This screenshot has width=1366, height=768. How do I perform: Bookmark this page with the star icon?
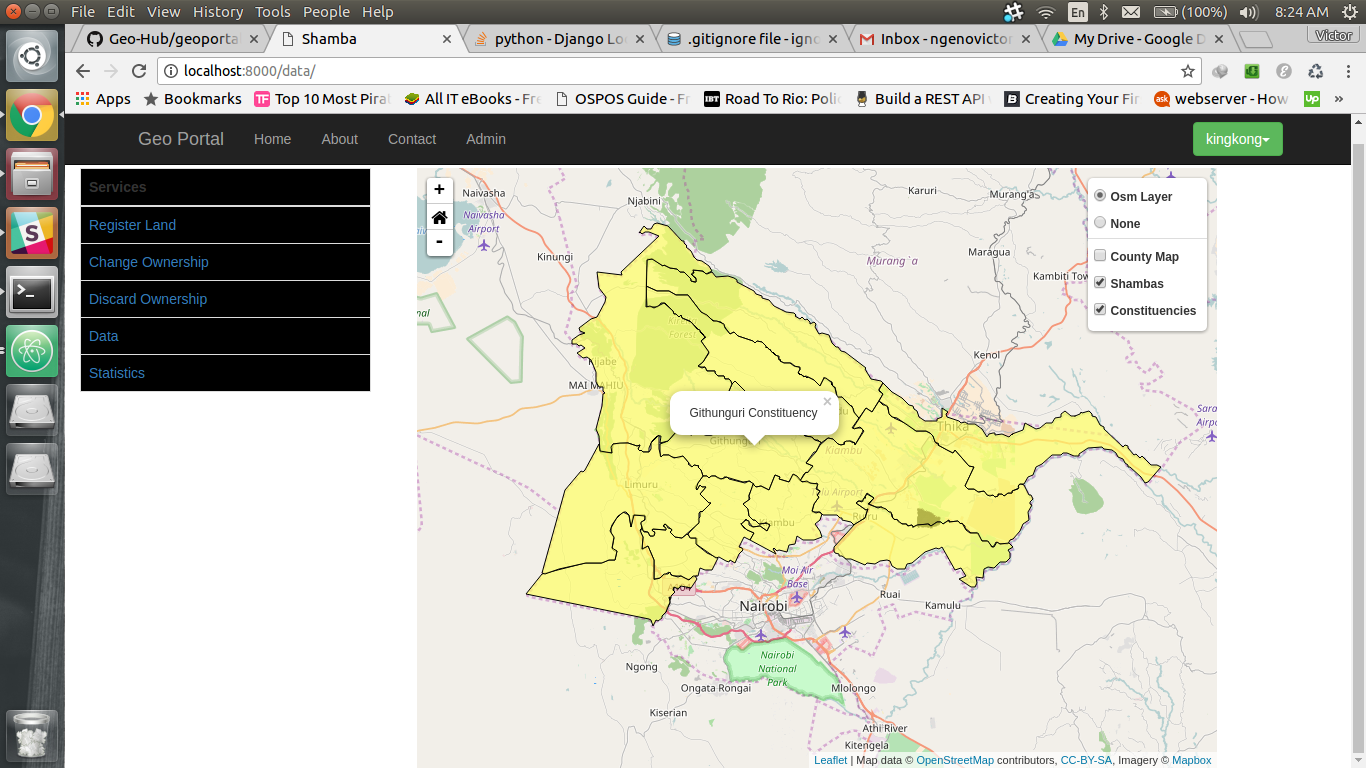1188,71
